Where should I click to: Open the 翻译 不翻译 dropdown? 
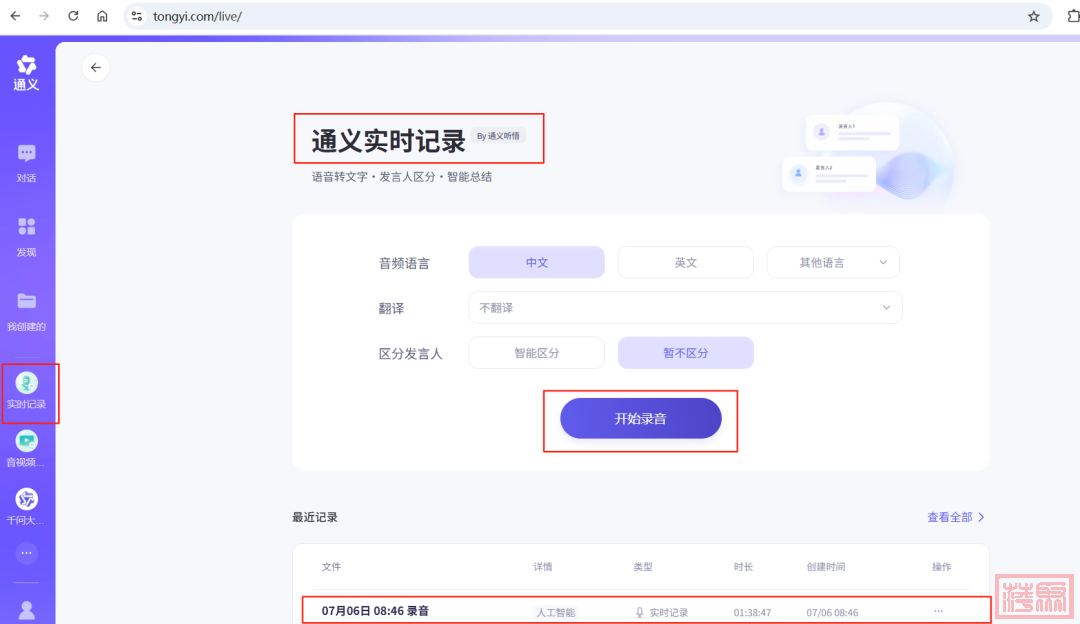point(685,308)
